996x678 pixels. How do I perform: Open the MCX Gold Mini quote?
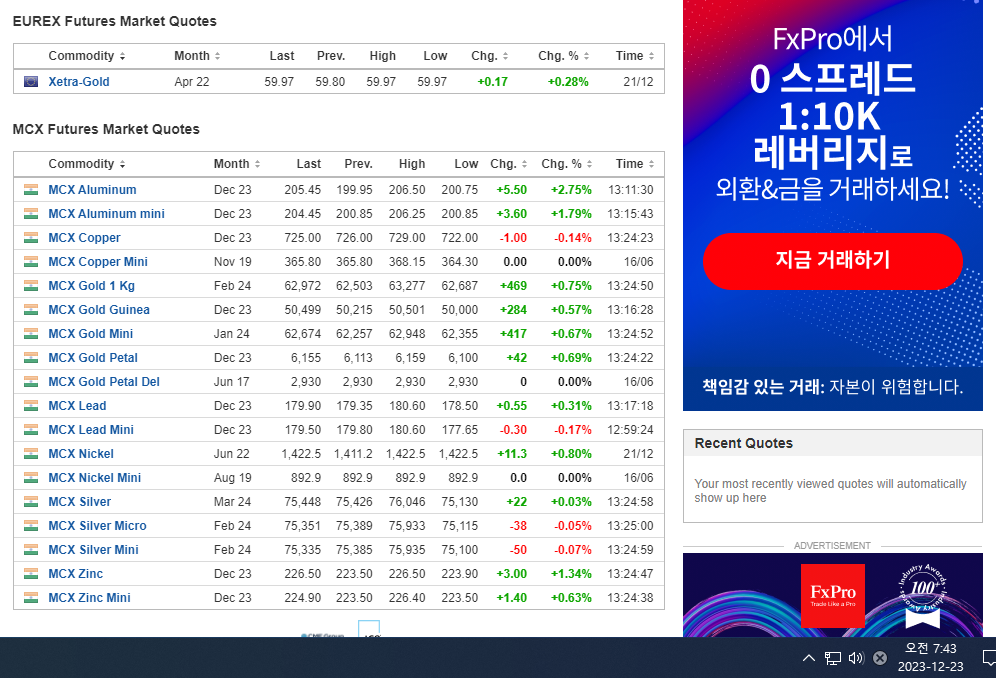tap(91, 334)
